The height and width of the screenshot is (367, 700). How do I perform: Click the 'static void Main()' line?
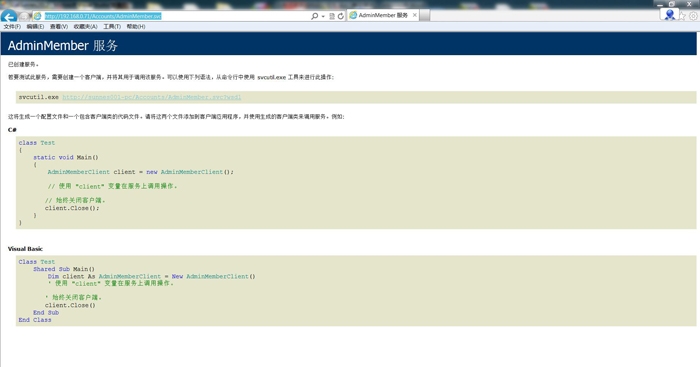(x=66, y=157)
